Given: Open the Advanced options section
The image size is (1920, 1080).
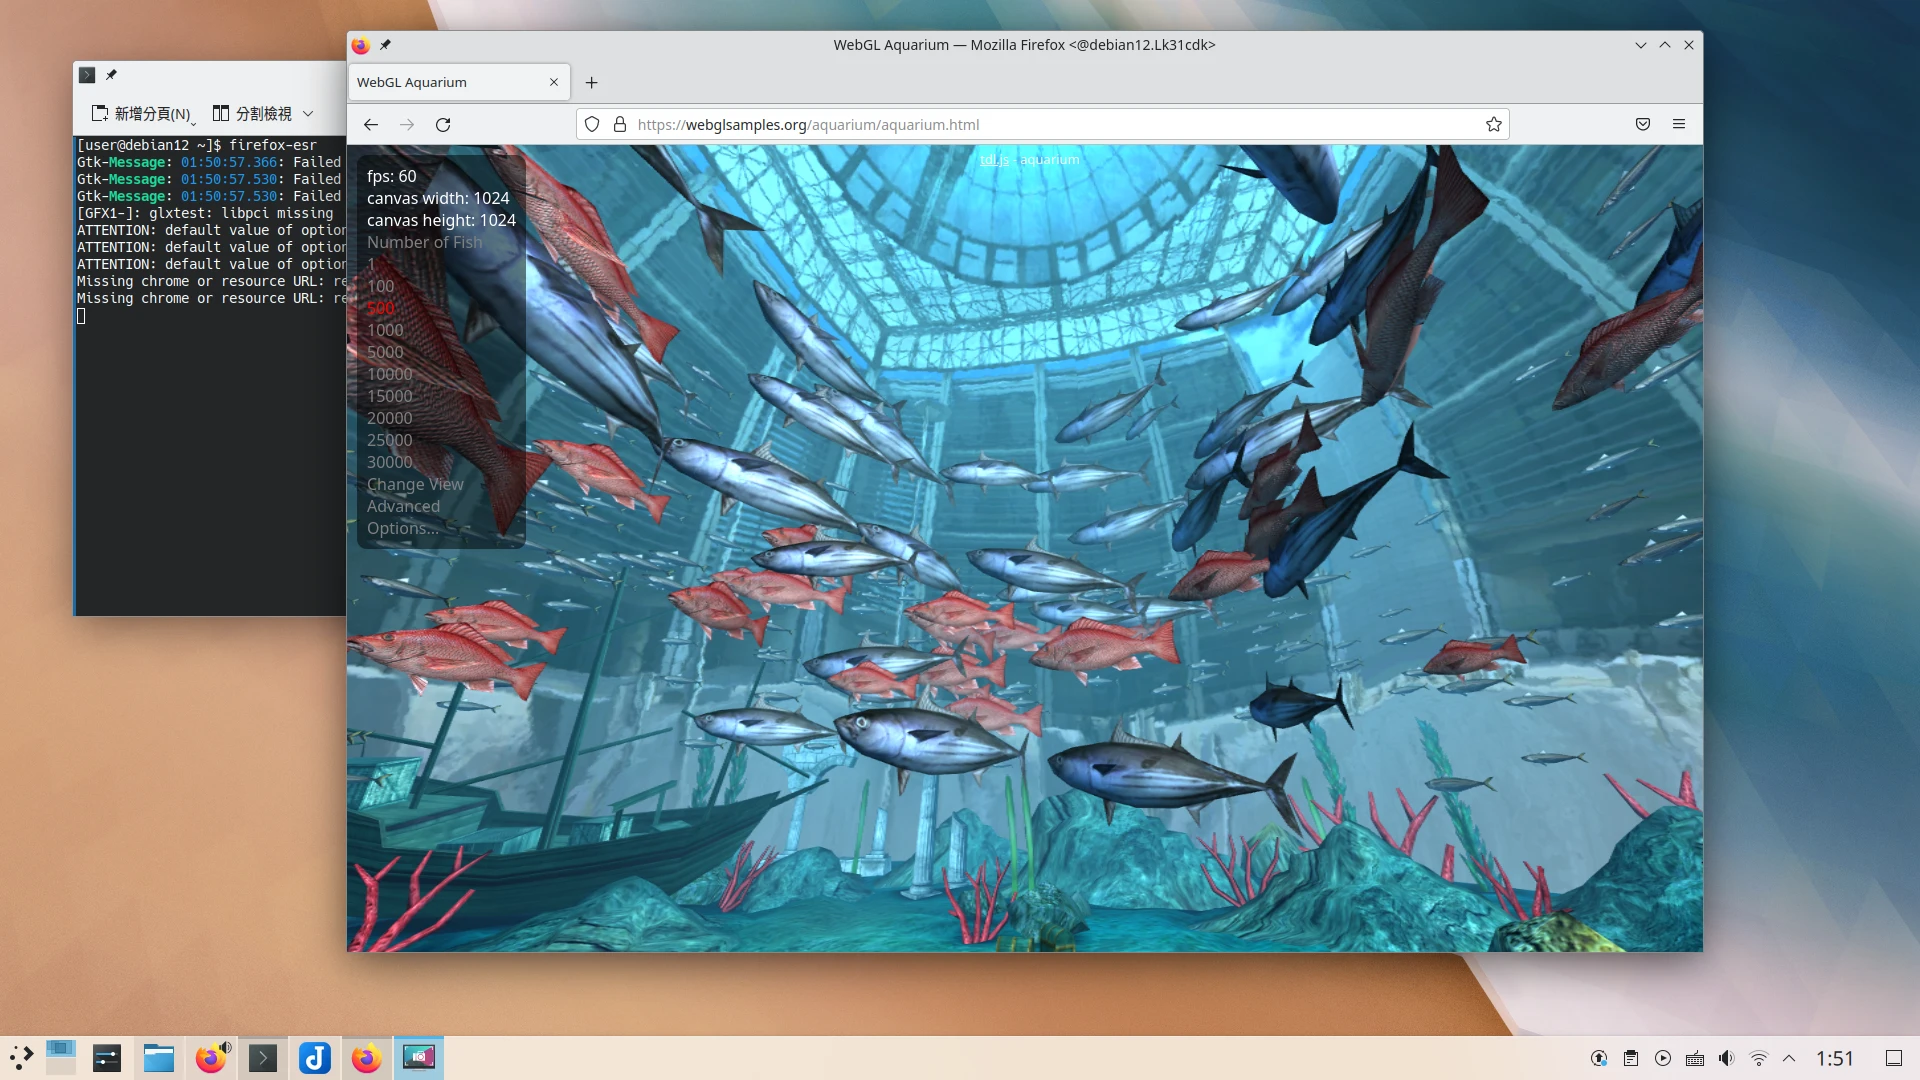Looking at the screenshot, I should click(x=403, y=506).
